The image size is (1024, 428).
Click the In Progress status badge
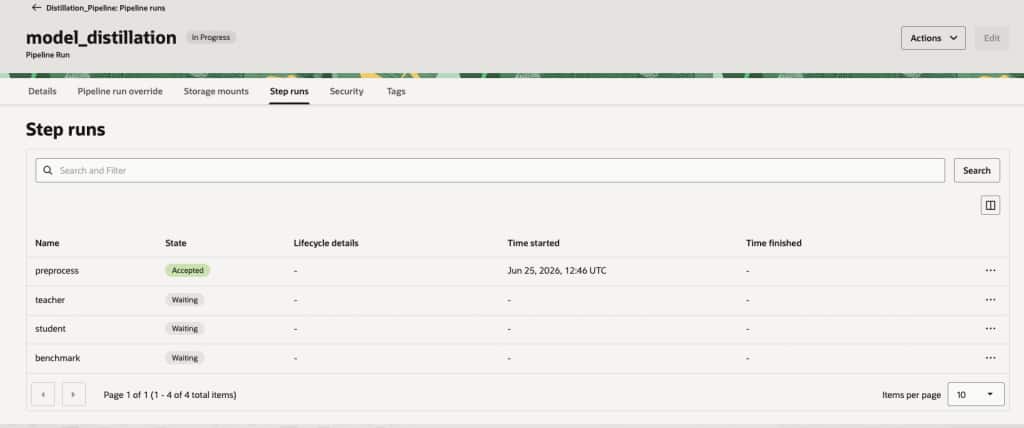click(211, 37)
